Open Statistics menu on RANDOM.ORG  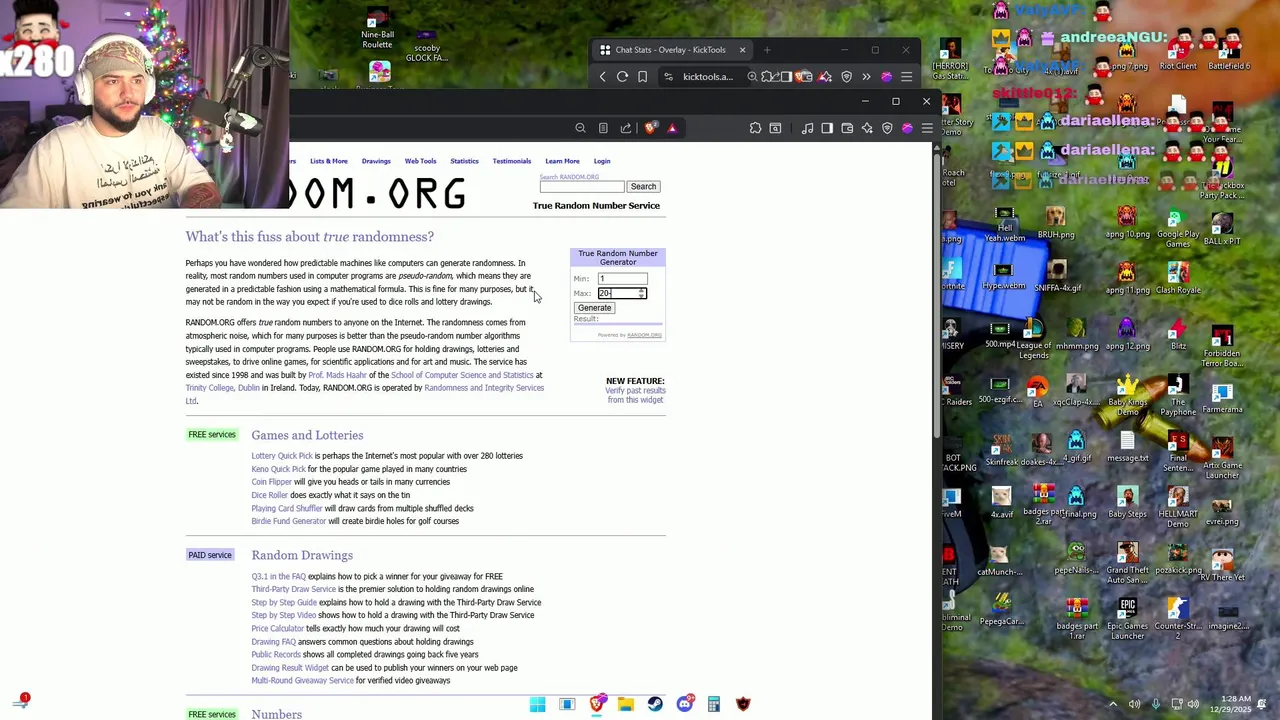[x=464, y=161]
